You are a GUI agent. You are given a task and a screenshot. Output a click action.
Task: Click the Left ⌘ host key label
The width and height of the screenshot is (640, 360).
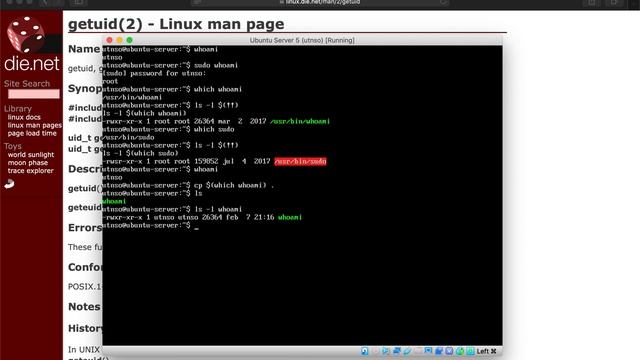pyautogui.click(x=487, y=351)
